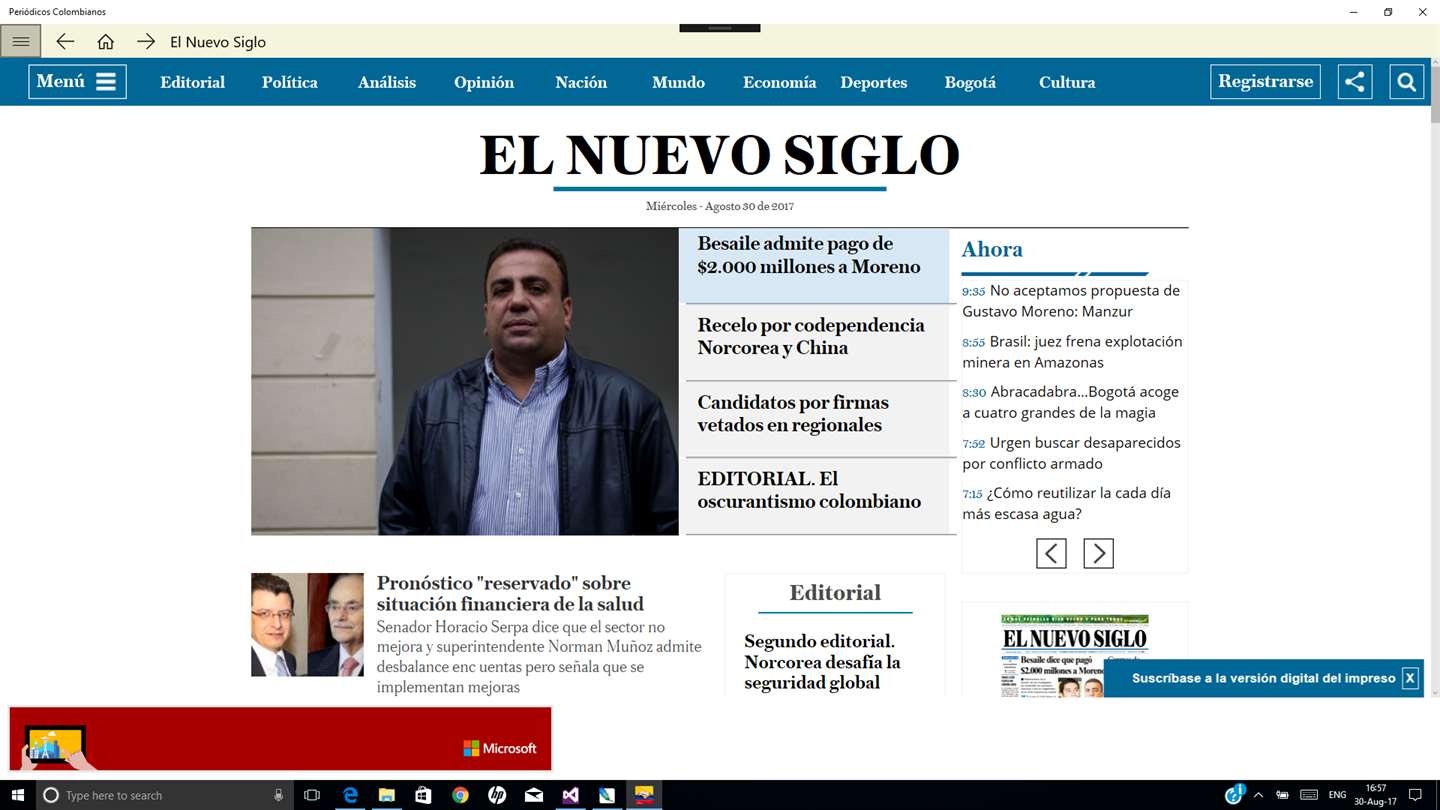Open File Explorer from taskbar
This screenshot has height=810, width=1440.
[x=387, y=795]
